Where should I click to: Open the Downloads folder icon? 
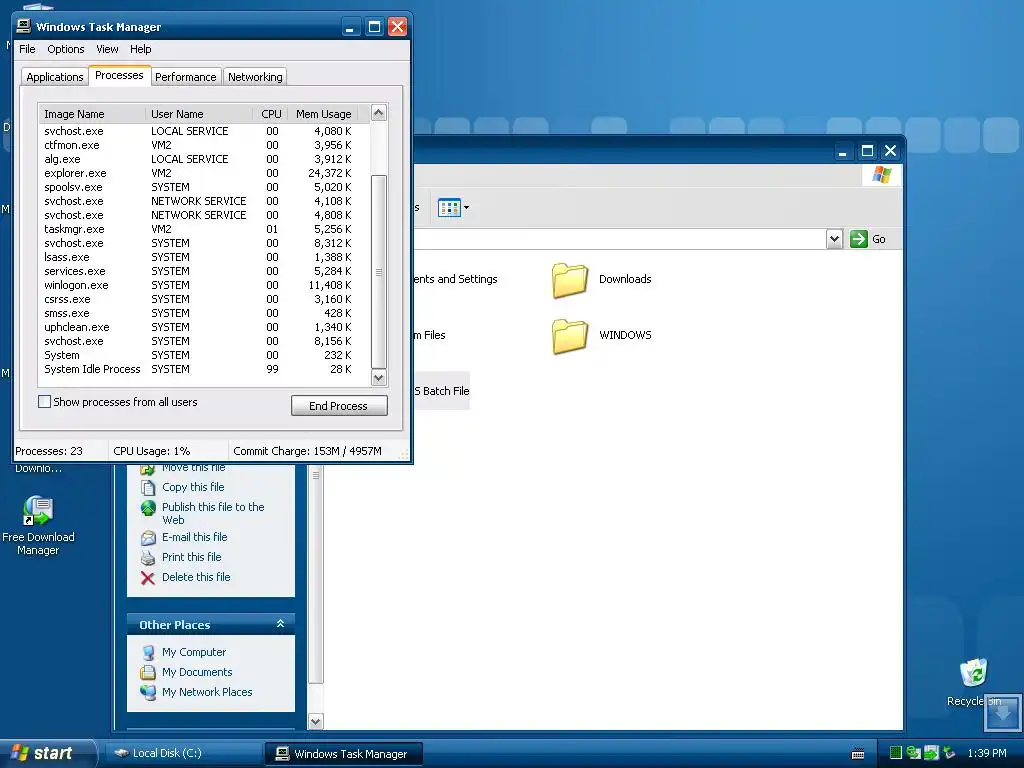(569, 280)
